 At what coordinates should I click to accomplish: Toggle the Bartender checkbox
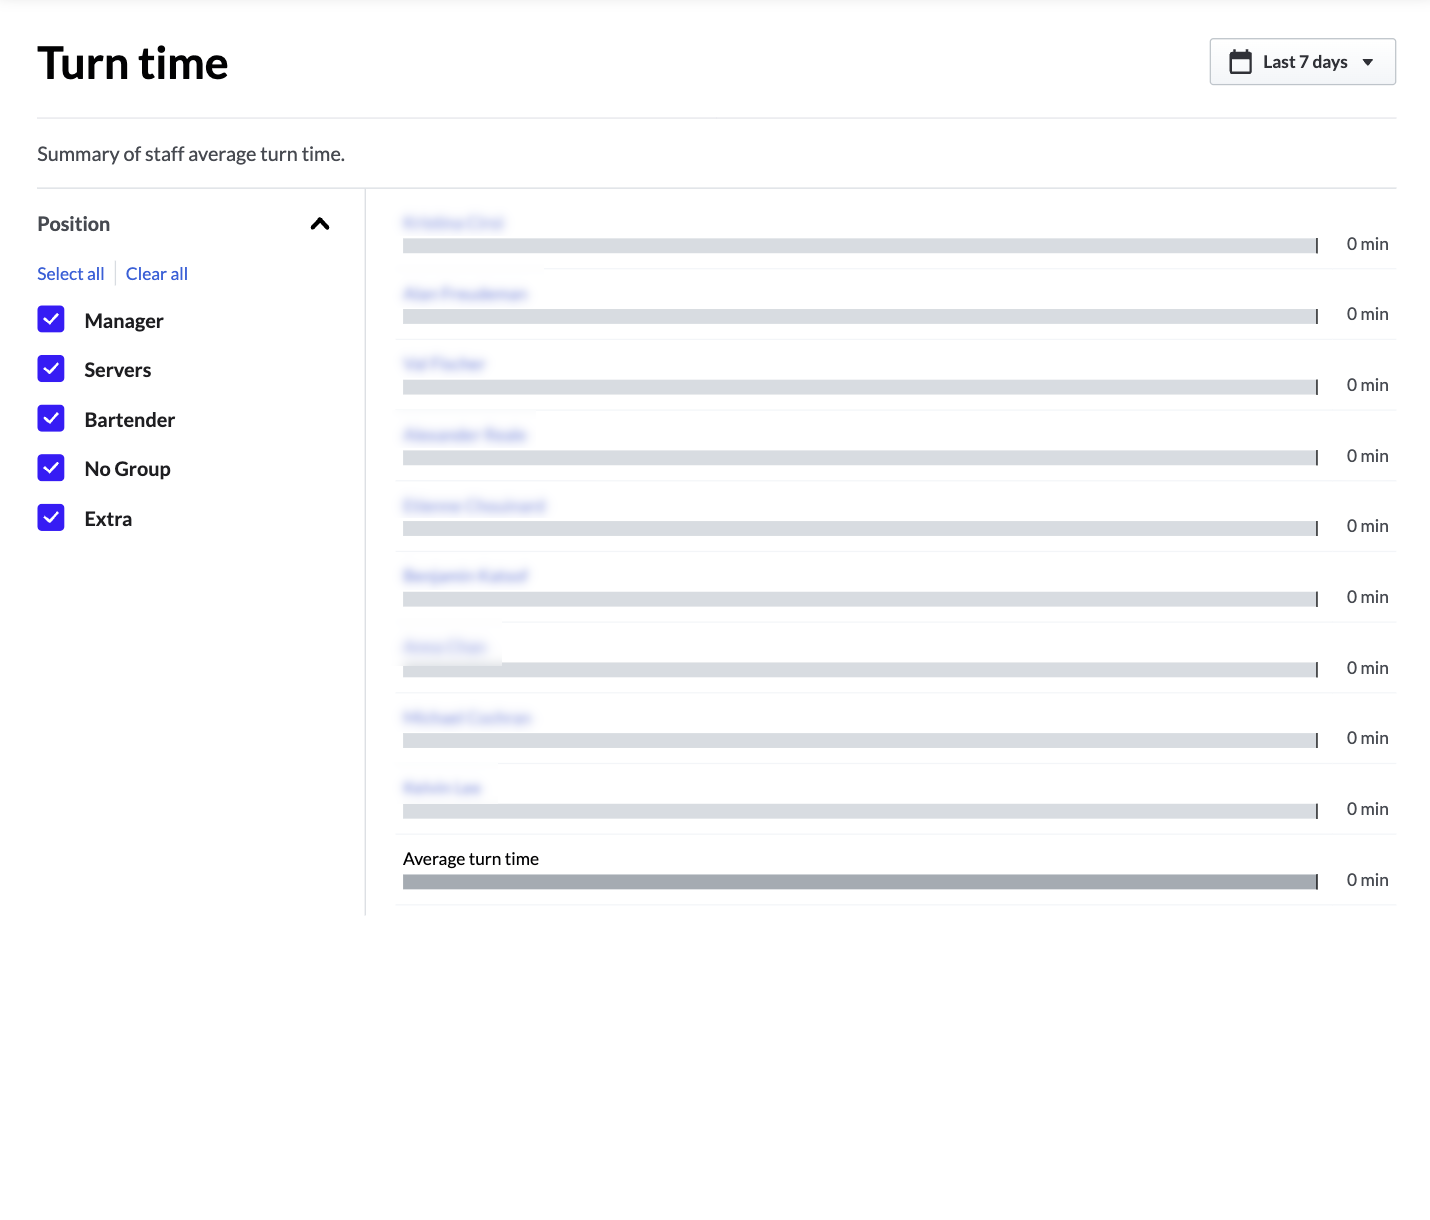pos(51,419)
